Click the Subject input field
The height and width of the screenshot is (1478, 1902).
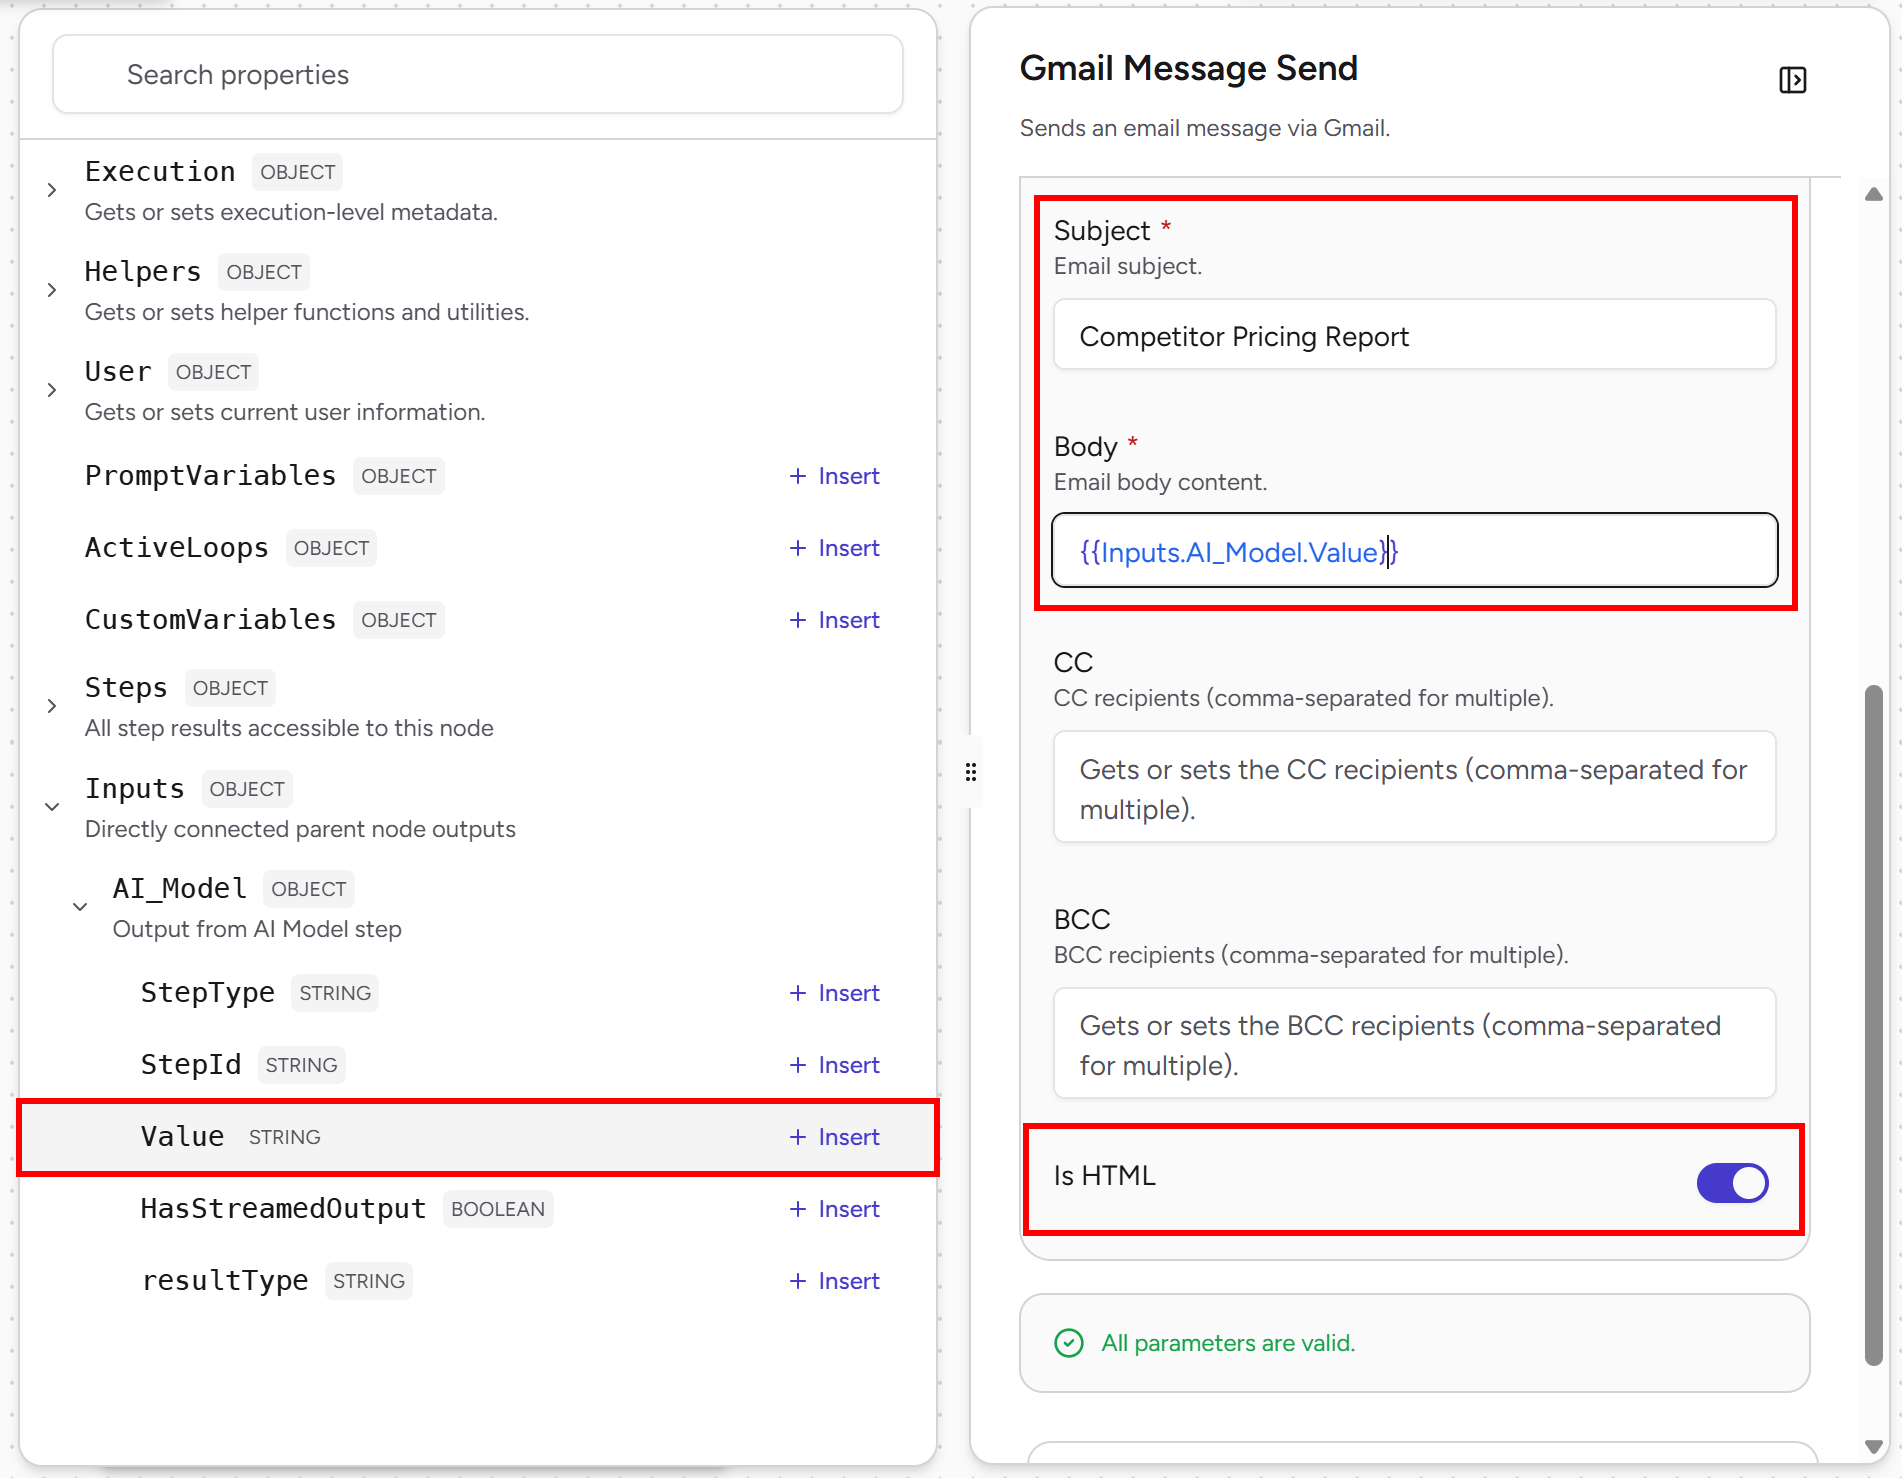(1414, 335)
